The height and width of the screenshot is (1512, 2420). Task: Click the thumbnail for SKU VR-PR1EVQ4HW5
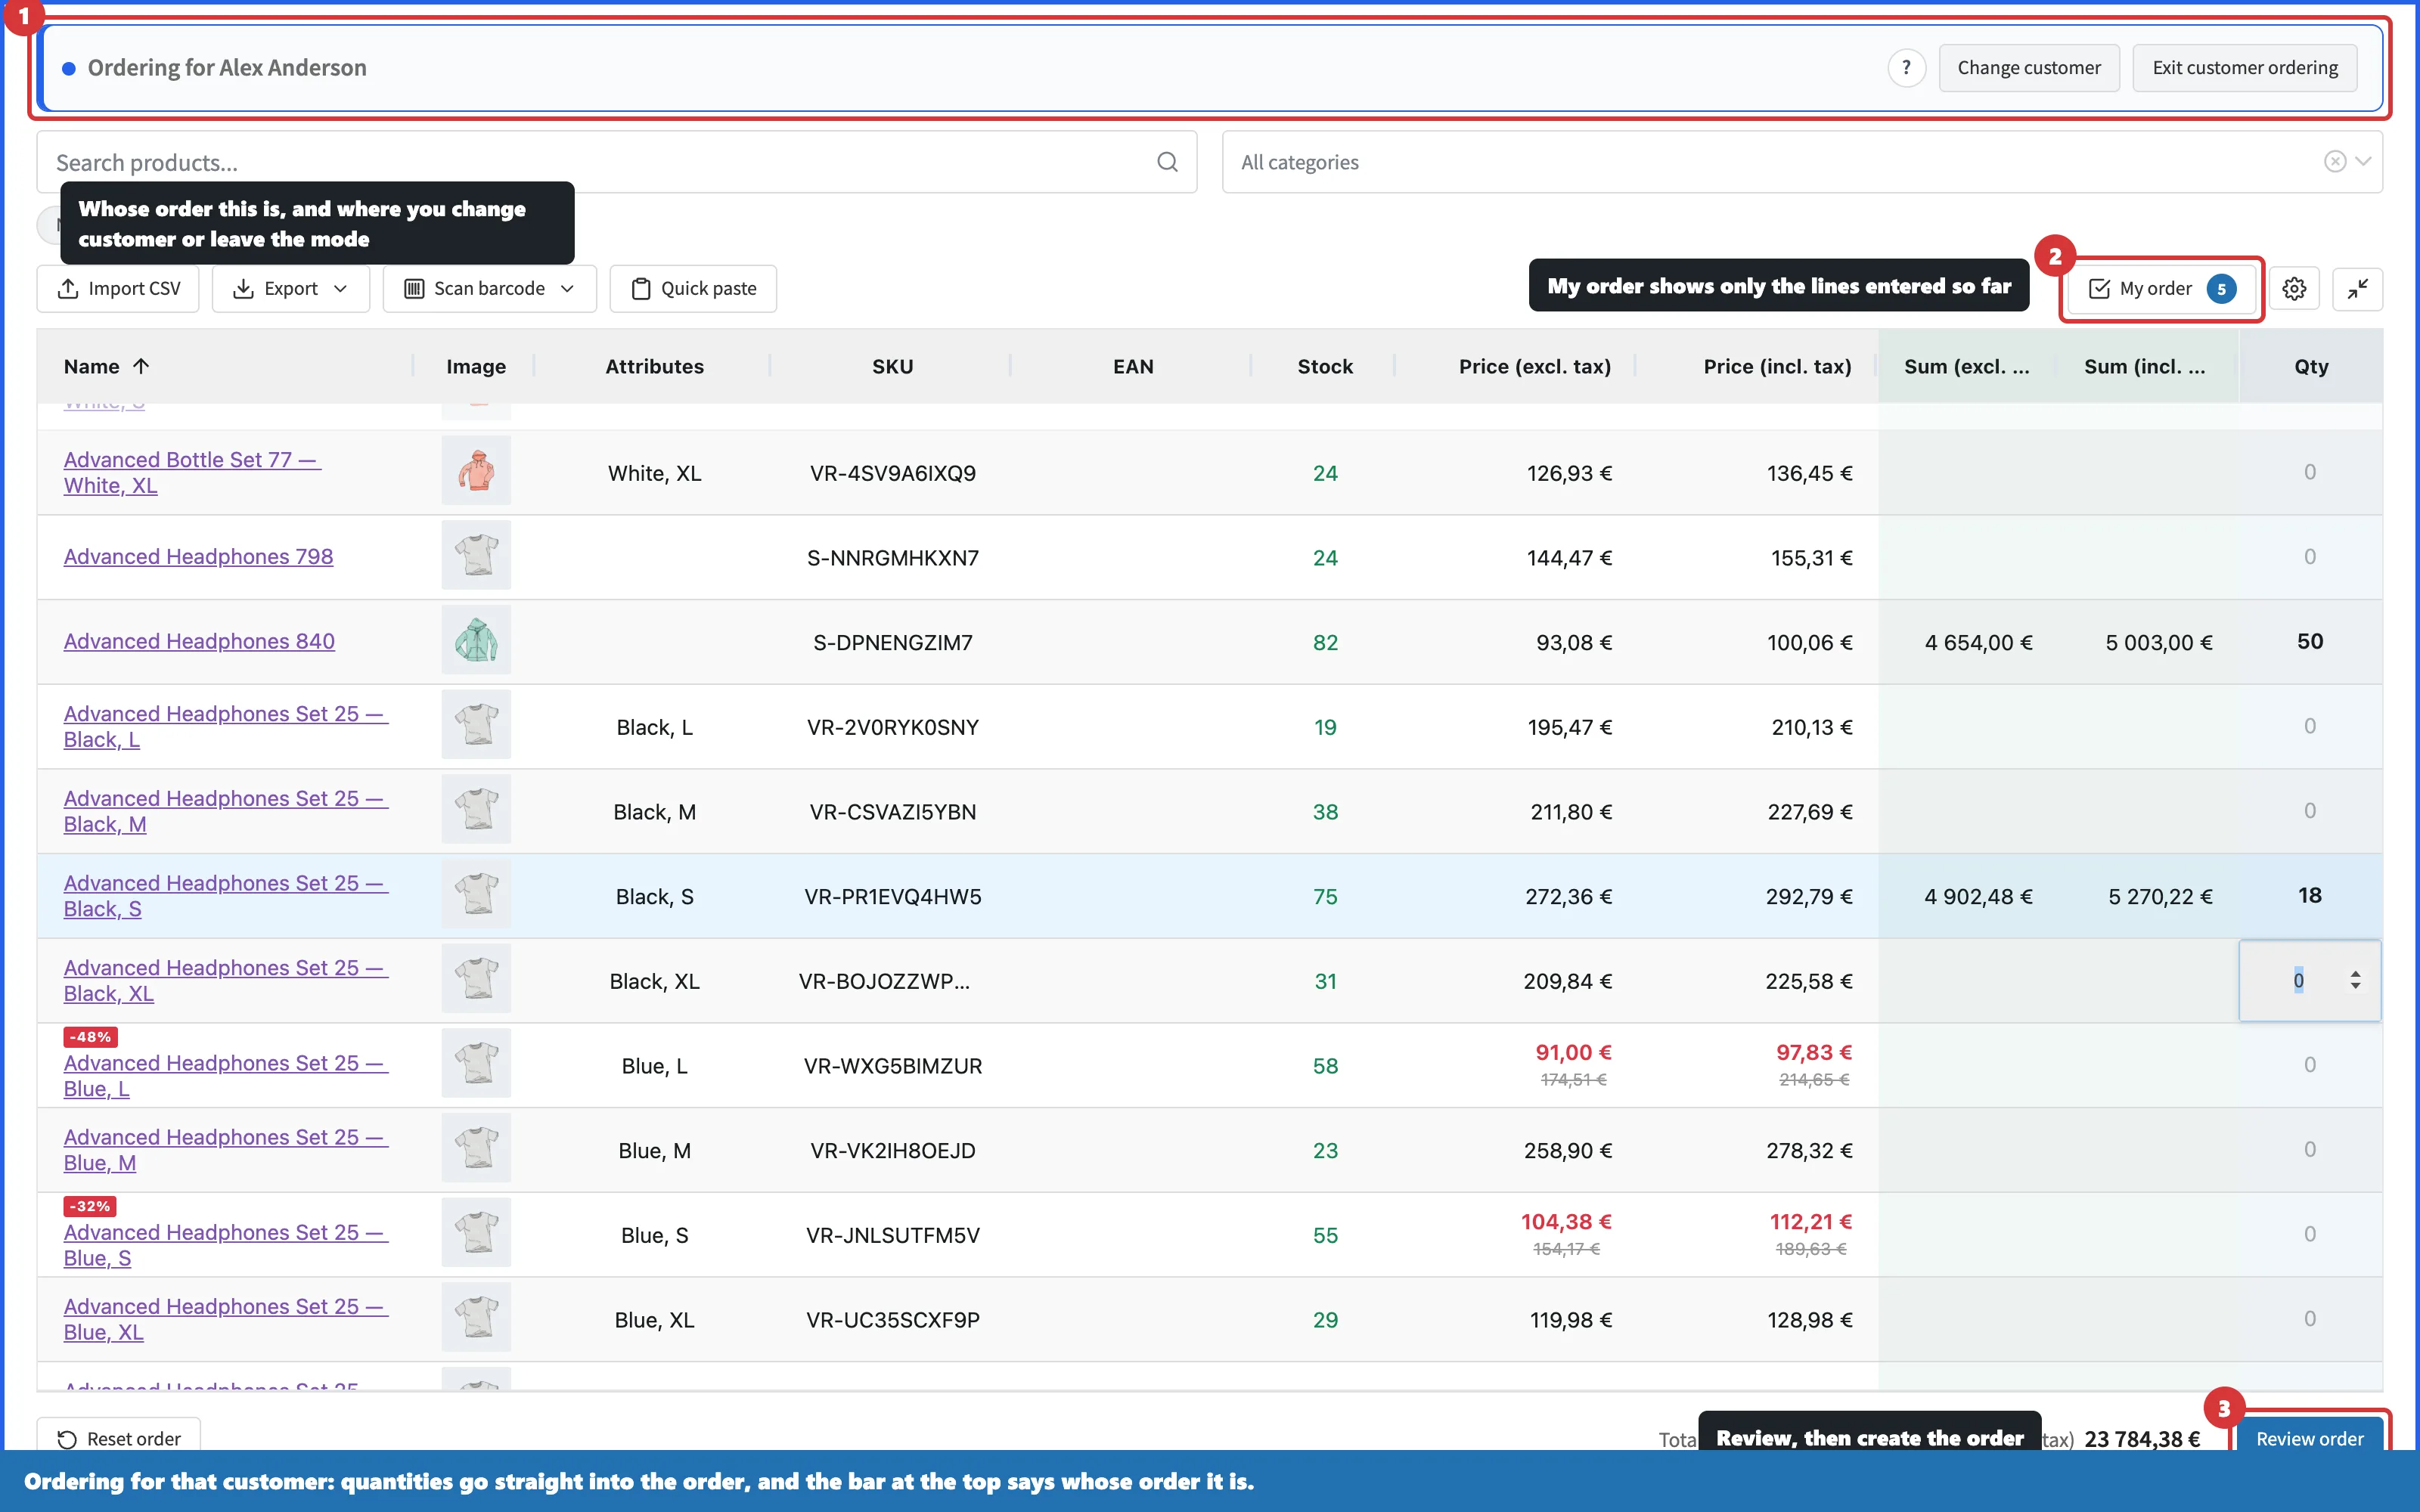pyautogui.click(x=476, y=894)
